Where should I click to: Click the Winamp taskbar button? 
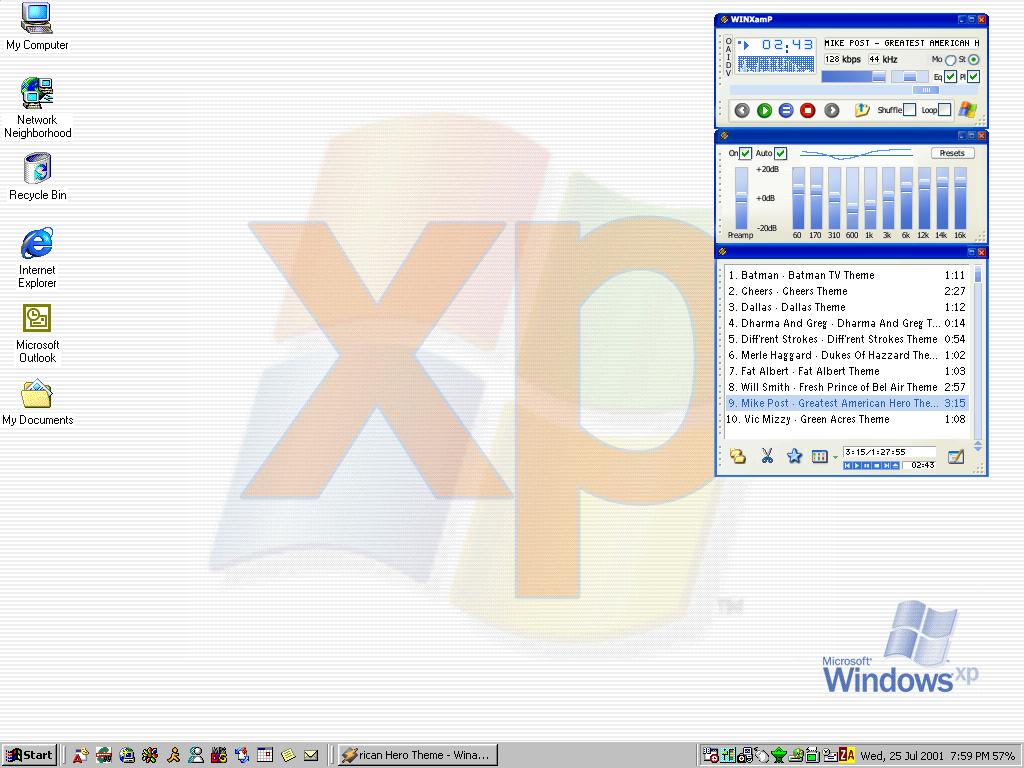(416, 755)
